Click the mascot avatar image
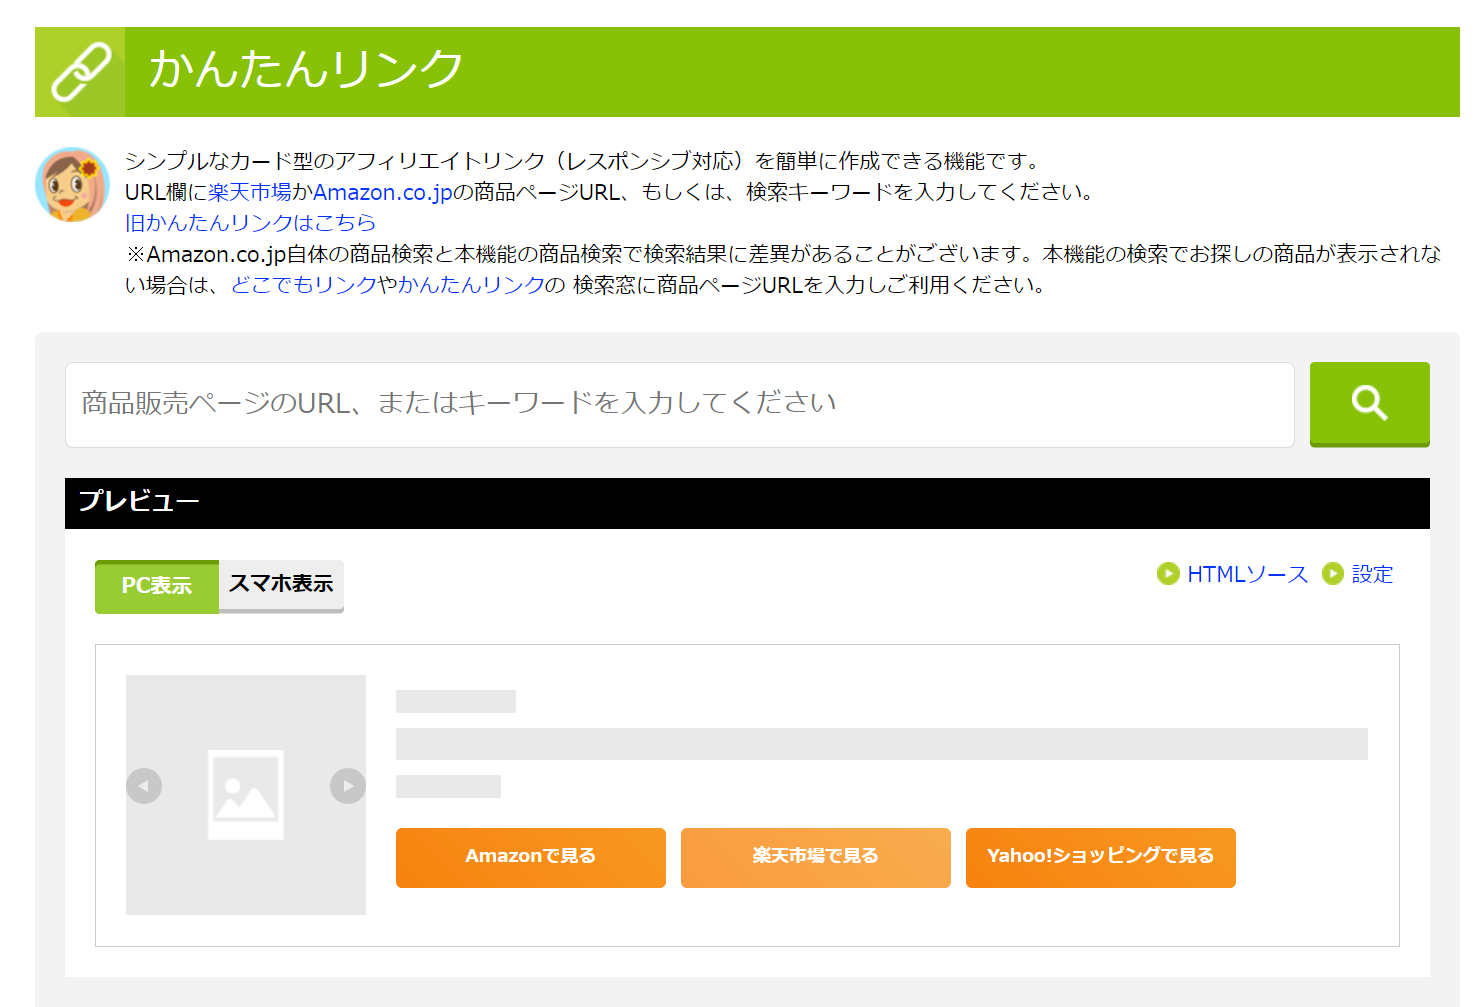 pyautogui.click(x=72, y=185)
